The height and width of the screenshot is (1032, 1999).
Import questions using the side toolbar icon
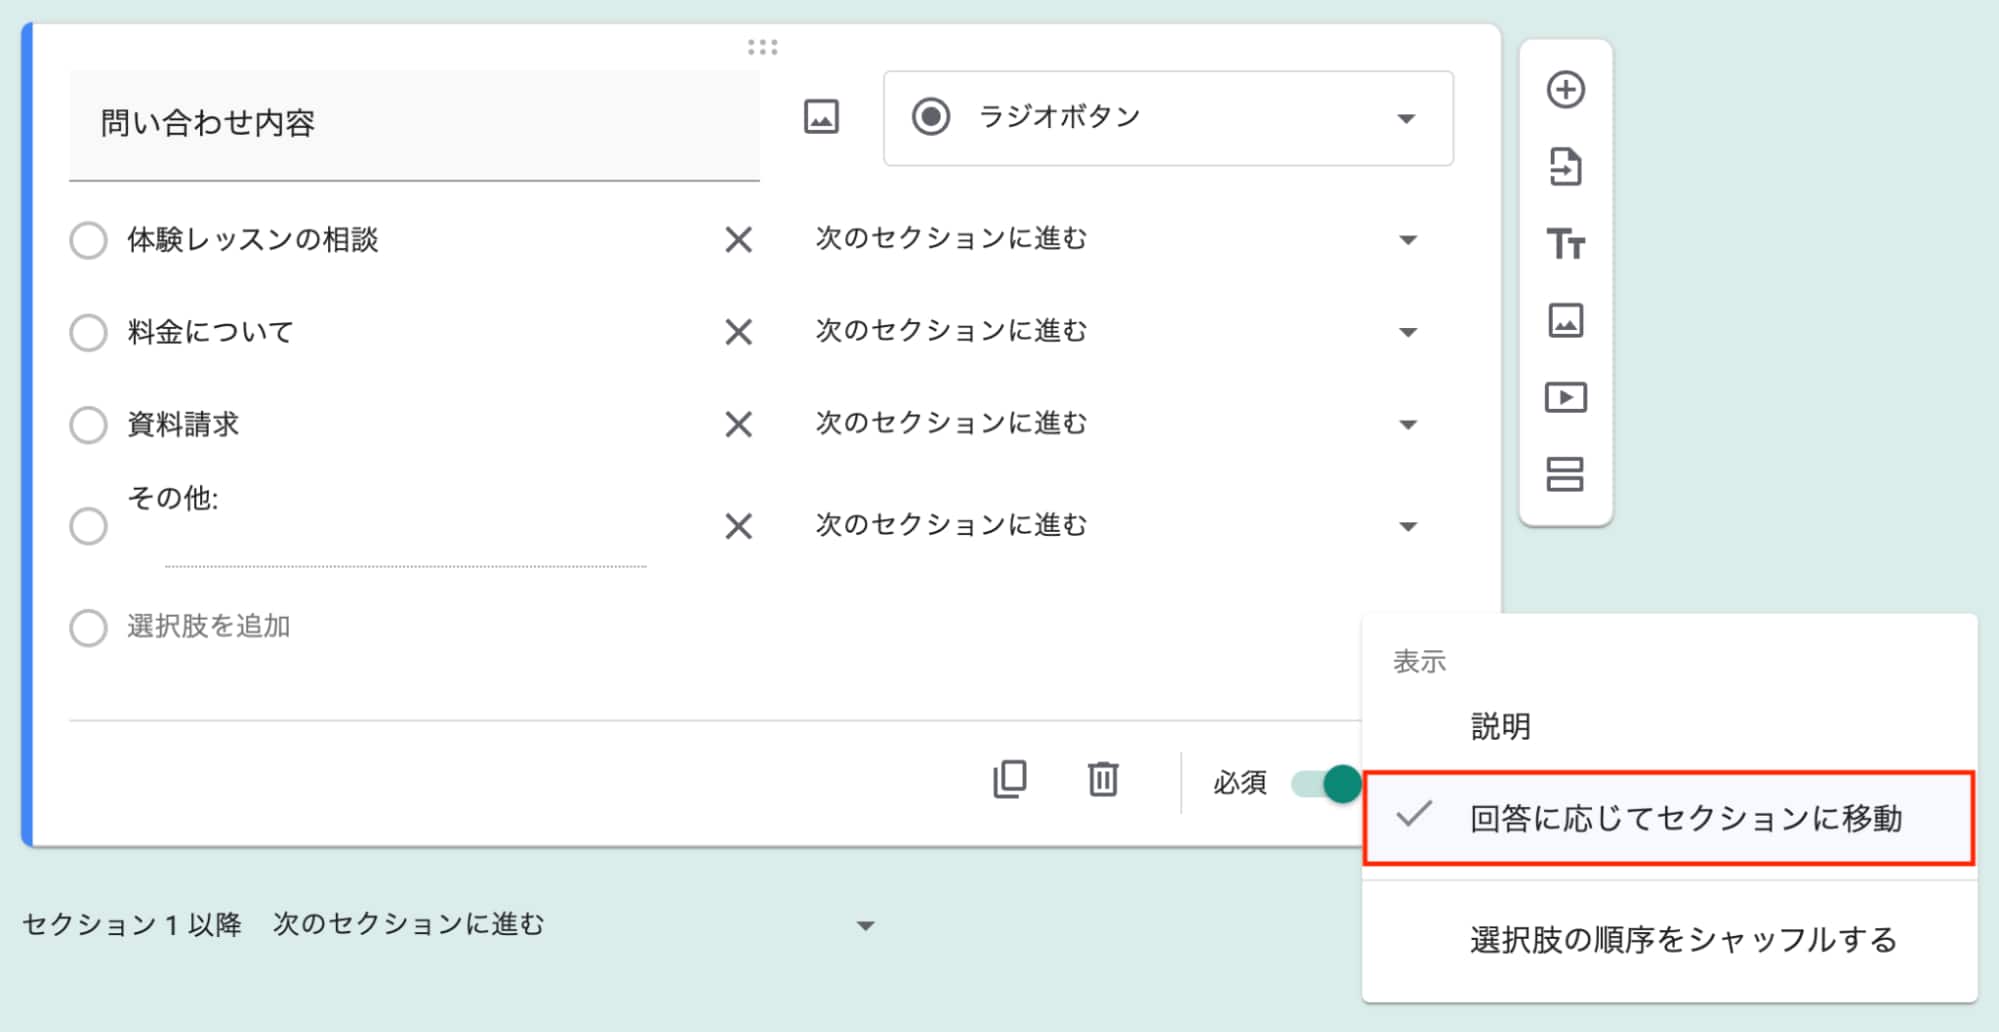(x=1565, y=167)
